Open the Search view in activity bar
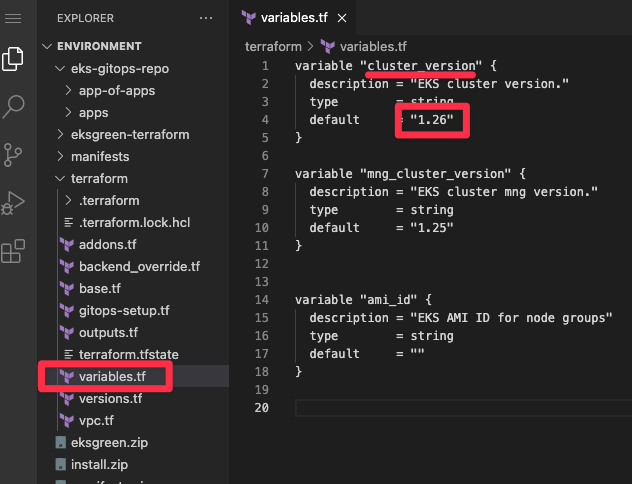 coord(13,106)
